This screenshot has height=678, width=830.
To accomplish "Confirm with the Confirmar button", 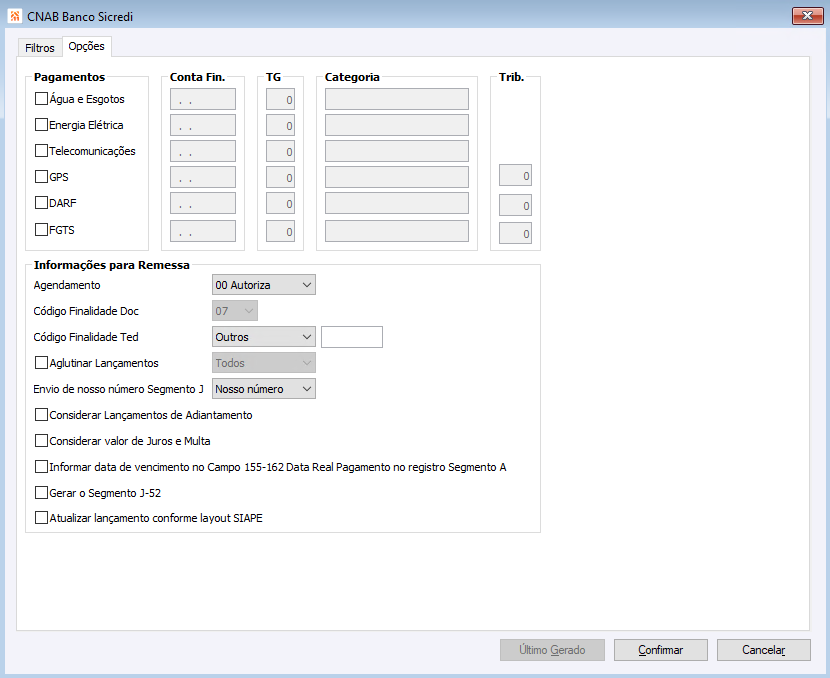I will (661, 649).
